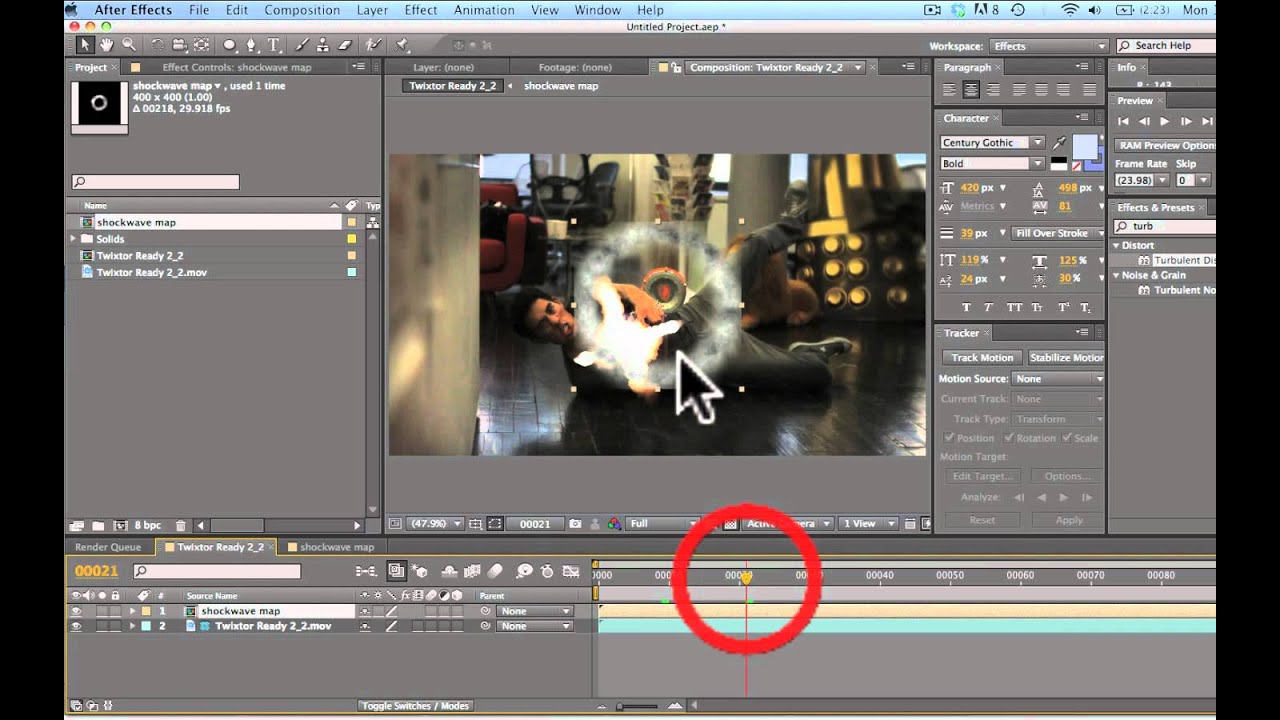Click the Brainstorm icon in timeline
Image resolution: width=1280 pixels, height=720 pixels.
click(x=524, y=571)
